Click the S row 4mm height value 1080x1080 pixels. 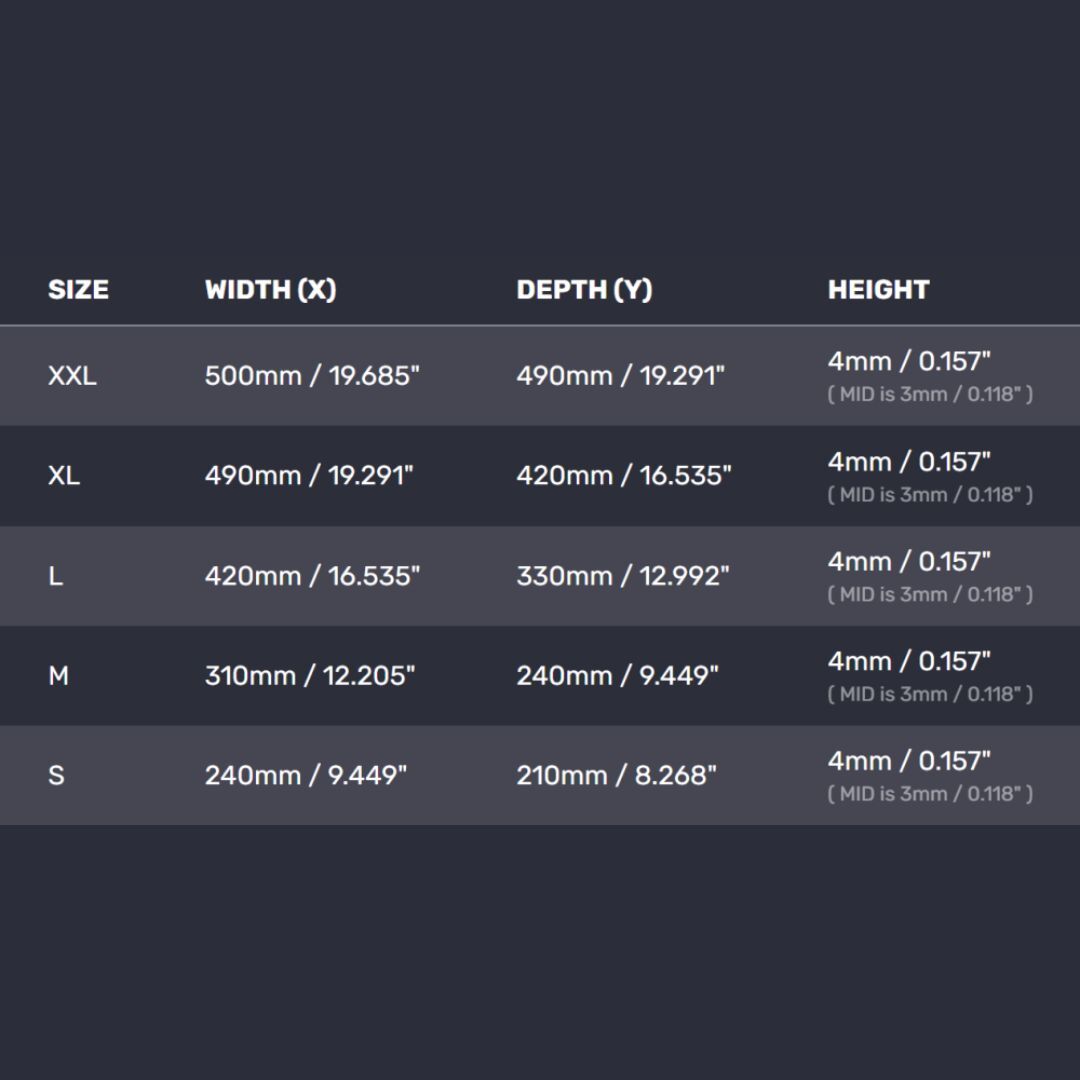pos(909,761)
